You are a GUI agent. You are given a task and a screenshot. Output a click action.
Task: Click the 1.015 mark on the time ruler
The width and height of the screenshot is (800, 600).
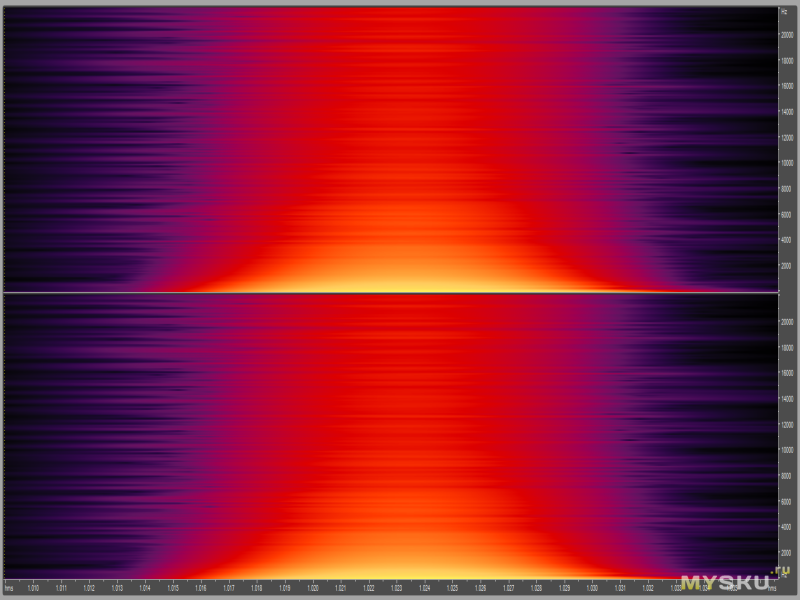[x=173, y=588]
